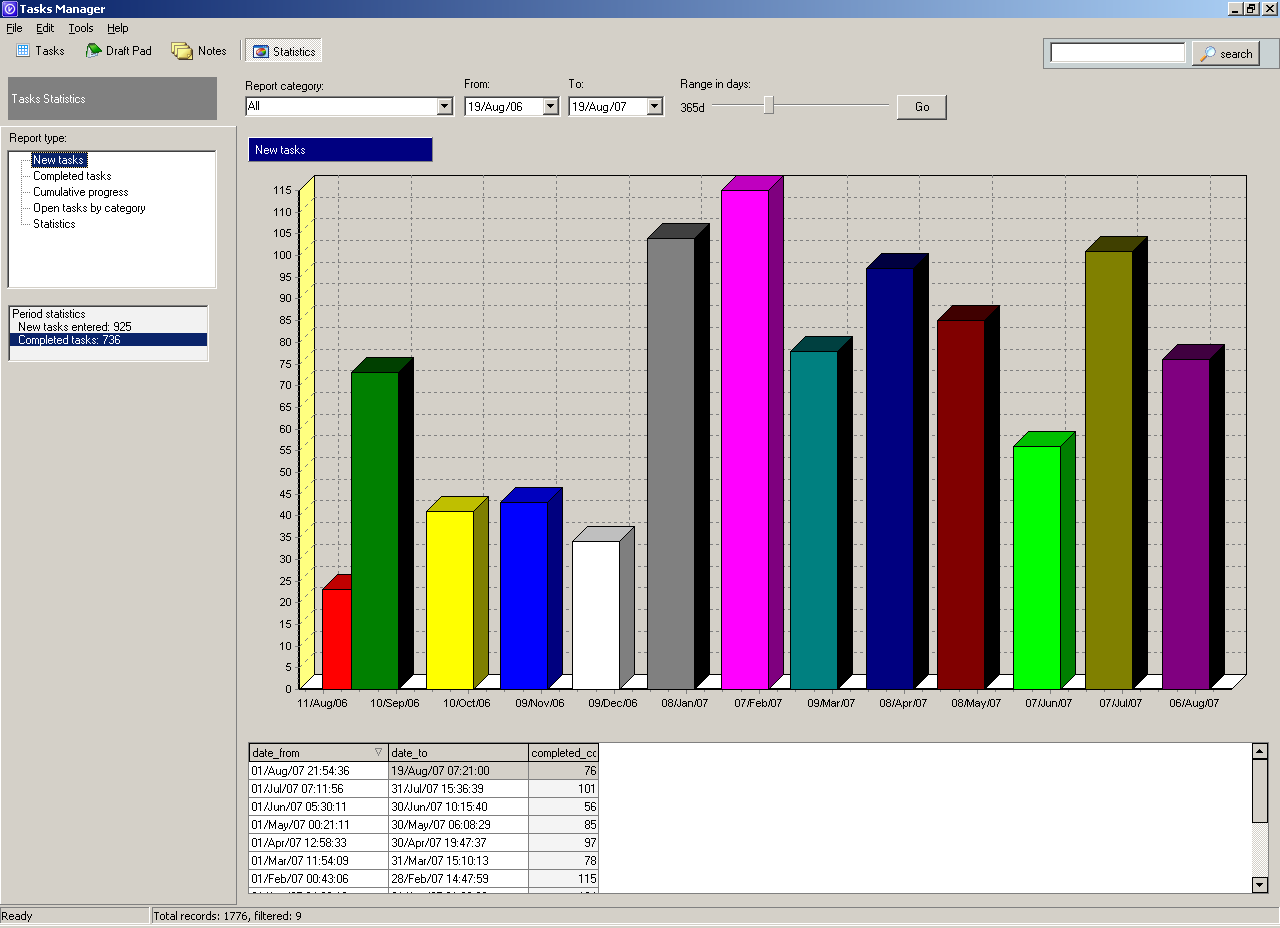Select Open tasks by category report
This screenshot has width=1280, height=928.
pos(88,208)
